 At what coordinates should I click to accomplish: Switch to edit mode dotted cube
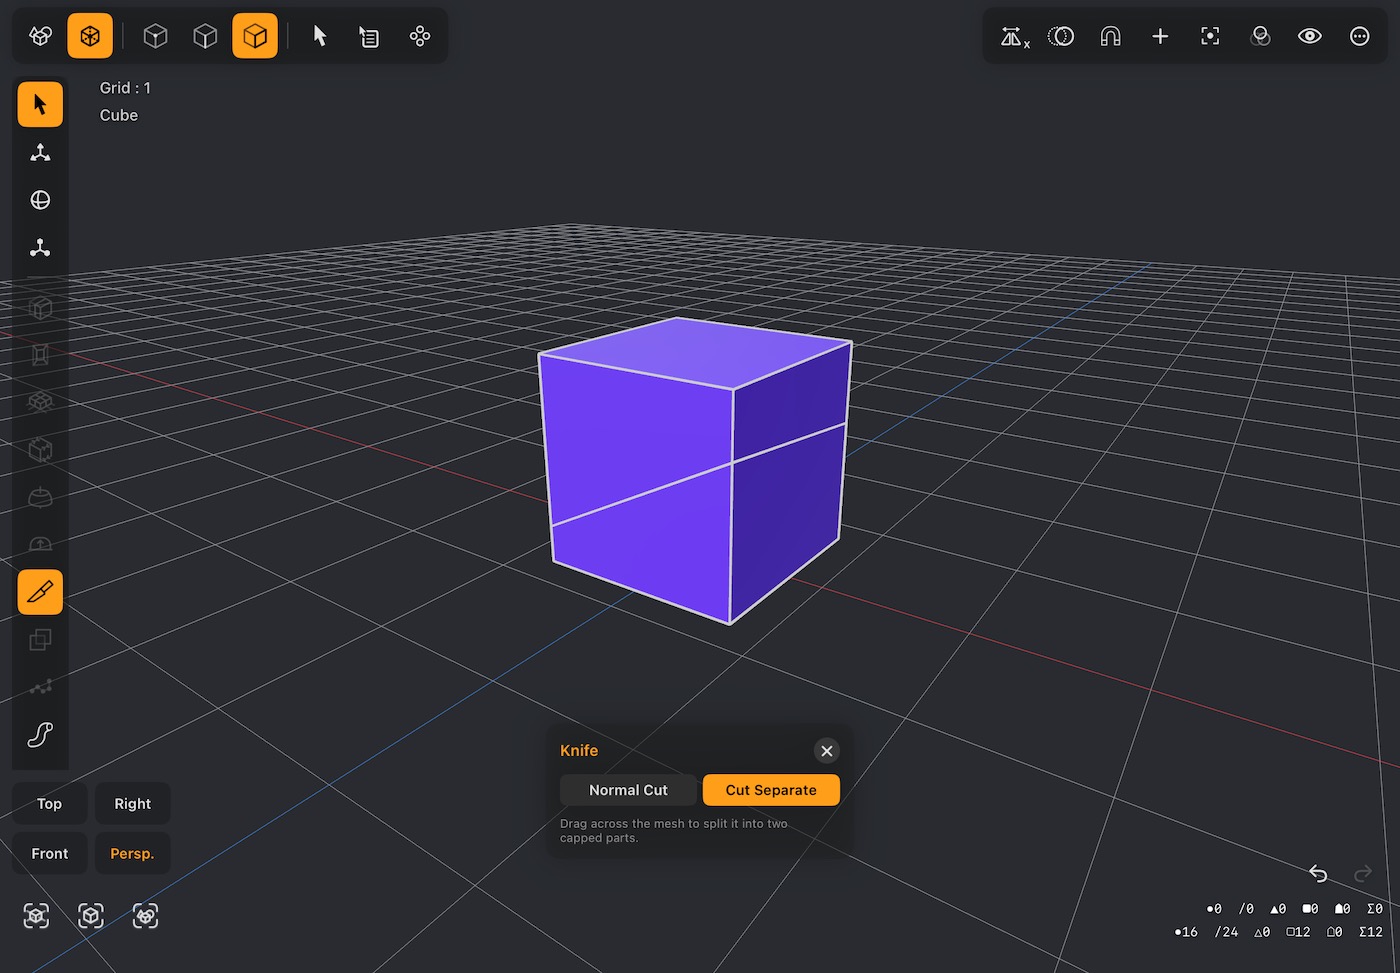tap(90, 36)
